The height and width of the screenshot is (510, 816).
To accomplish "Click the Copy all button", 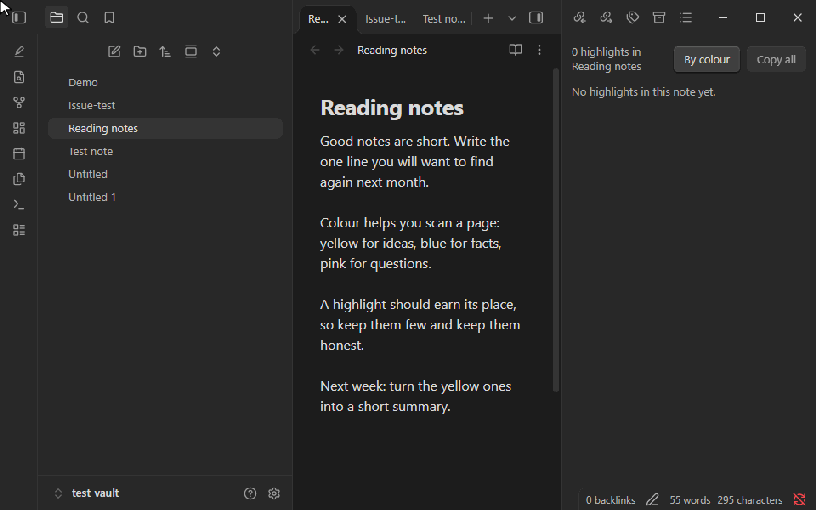I will click(x=776, y=59).
